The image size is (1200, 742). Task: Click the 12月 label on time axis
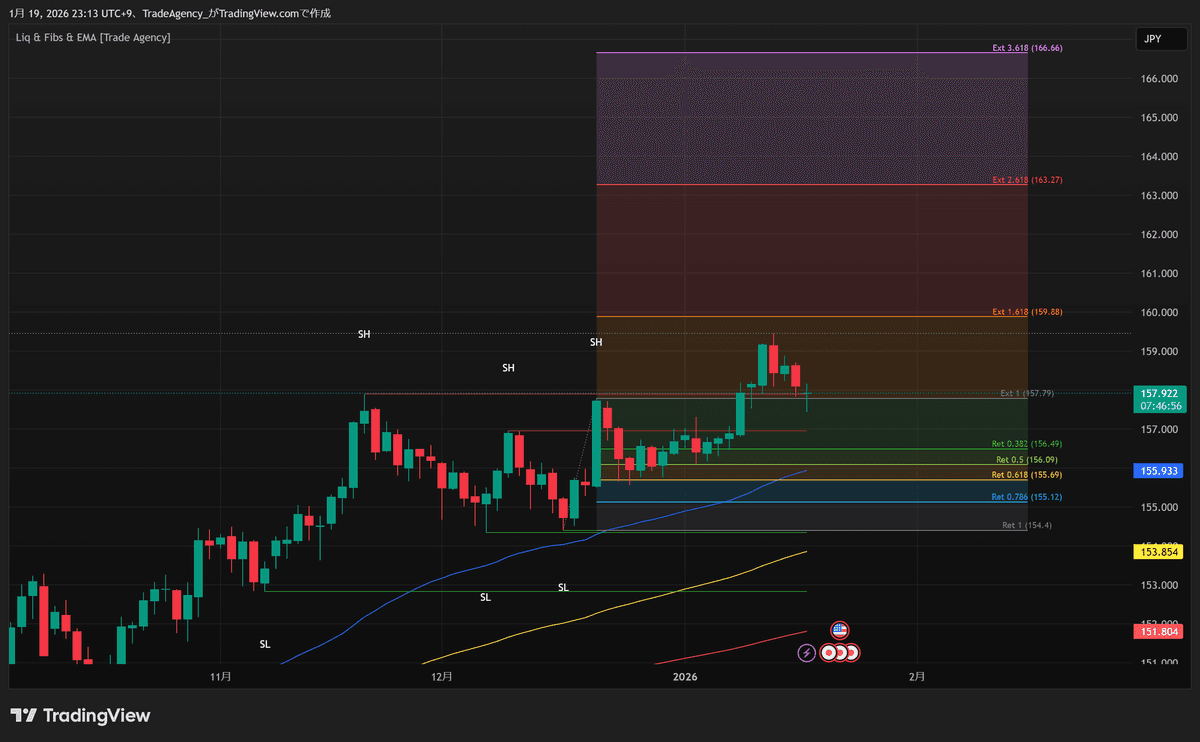(x=442, y=677)
